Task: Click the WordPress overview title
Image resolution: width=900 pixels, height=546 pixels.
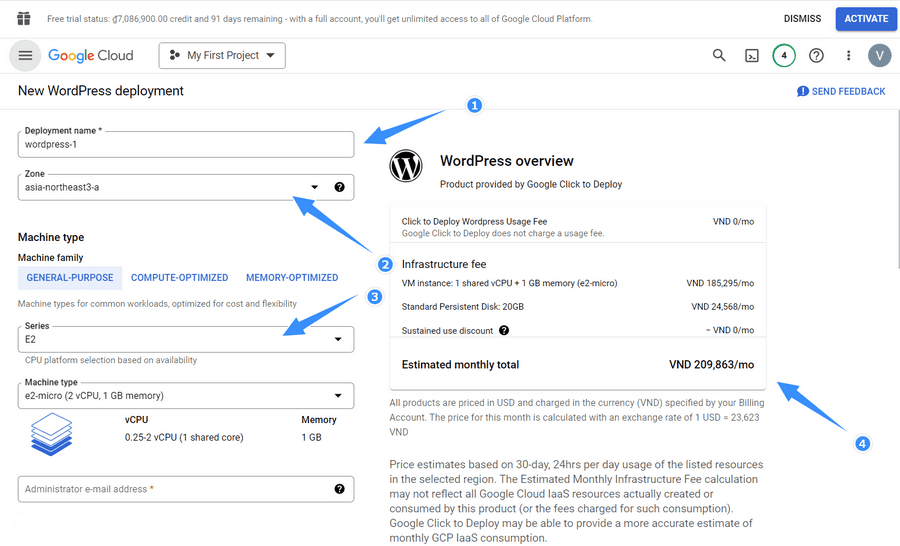Action: [507, 161]
